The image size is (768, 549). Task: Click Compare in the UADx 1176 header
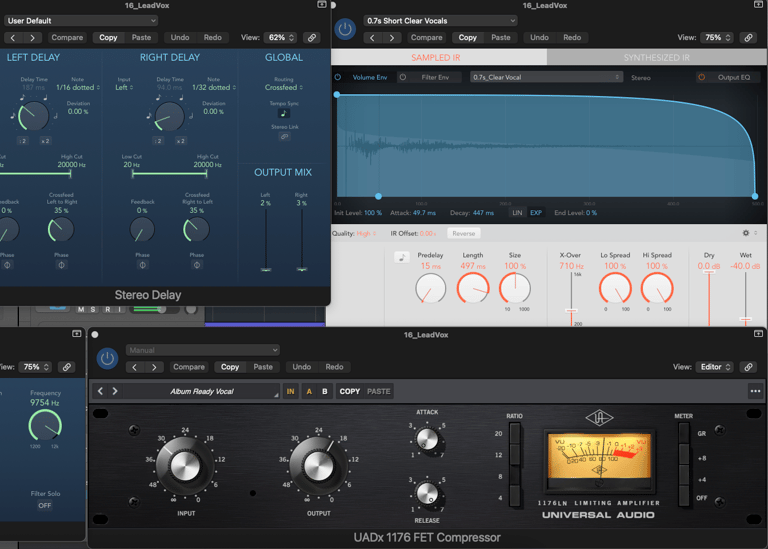click(189, 367)
